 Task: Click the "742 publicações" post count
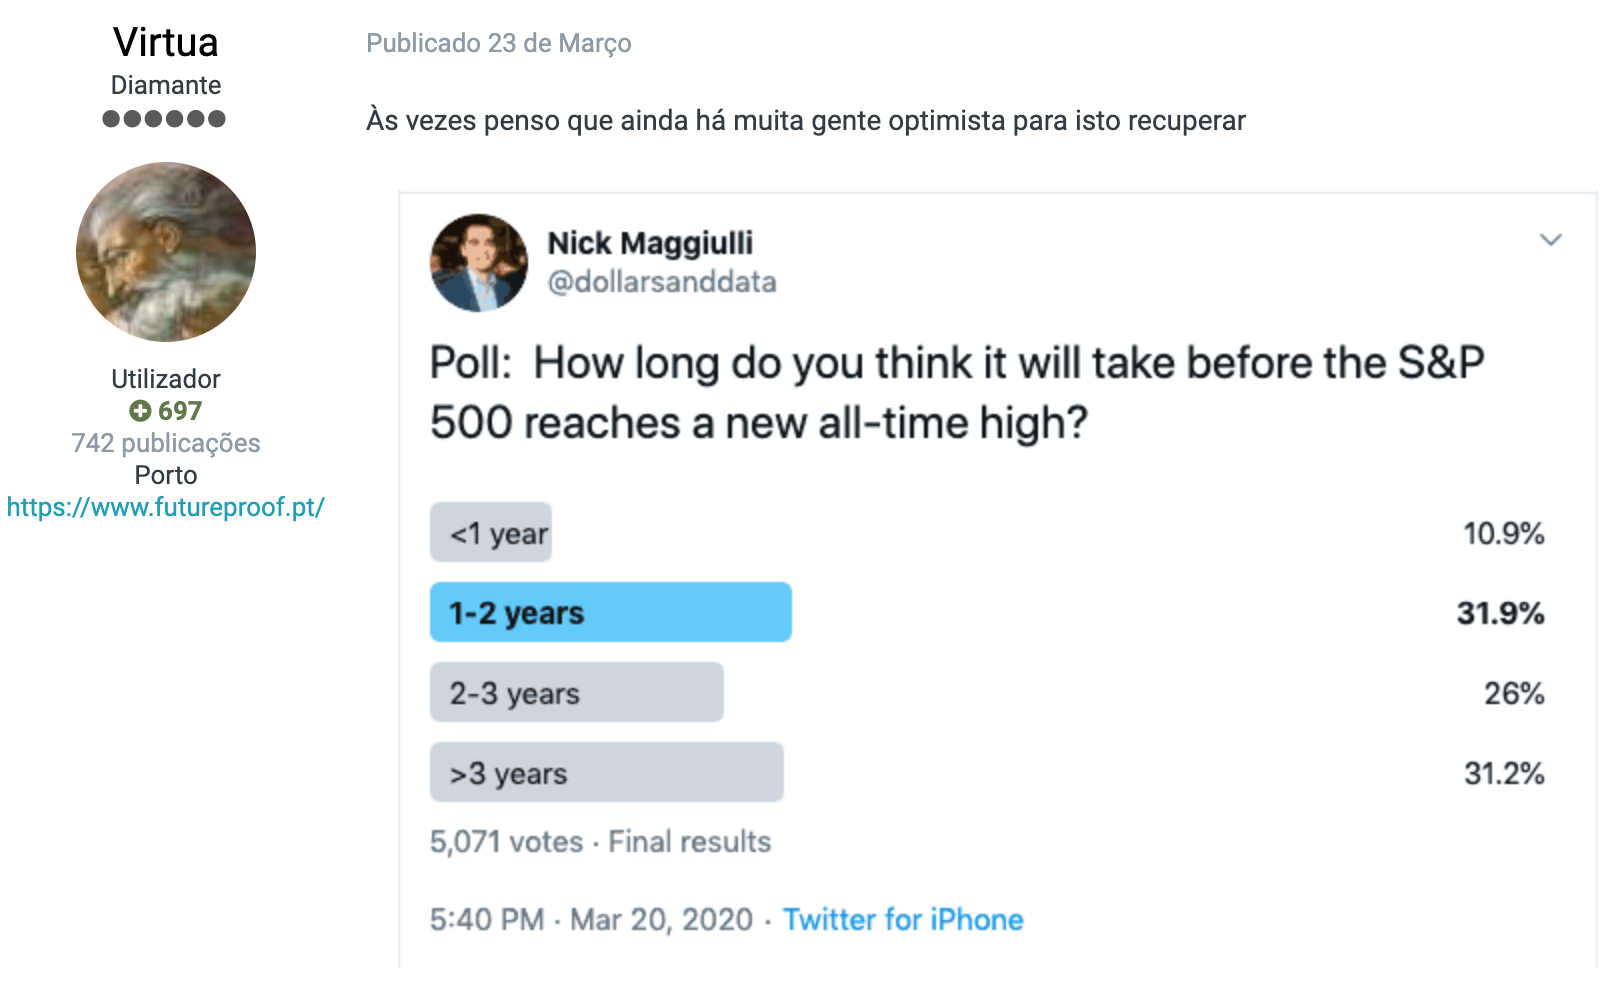166,443
